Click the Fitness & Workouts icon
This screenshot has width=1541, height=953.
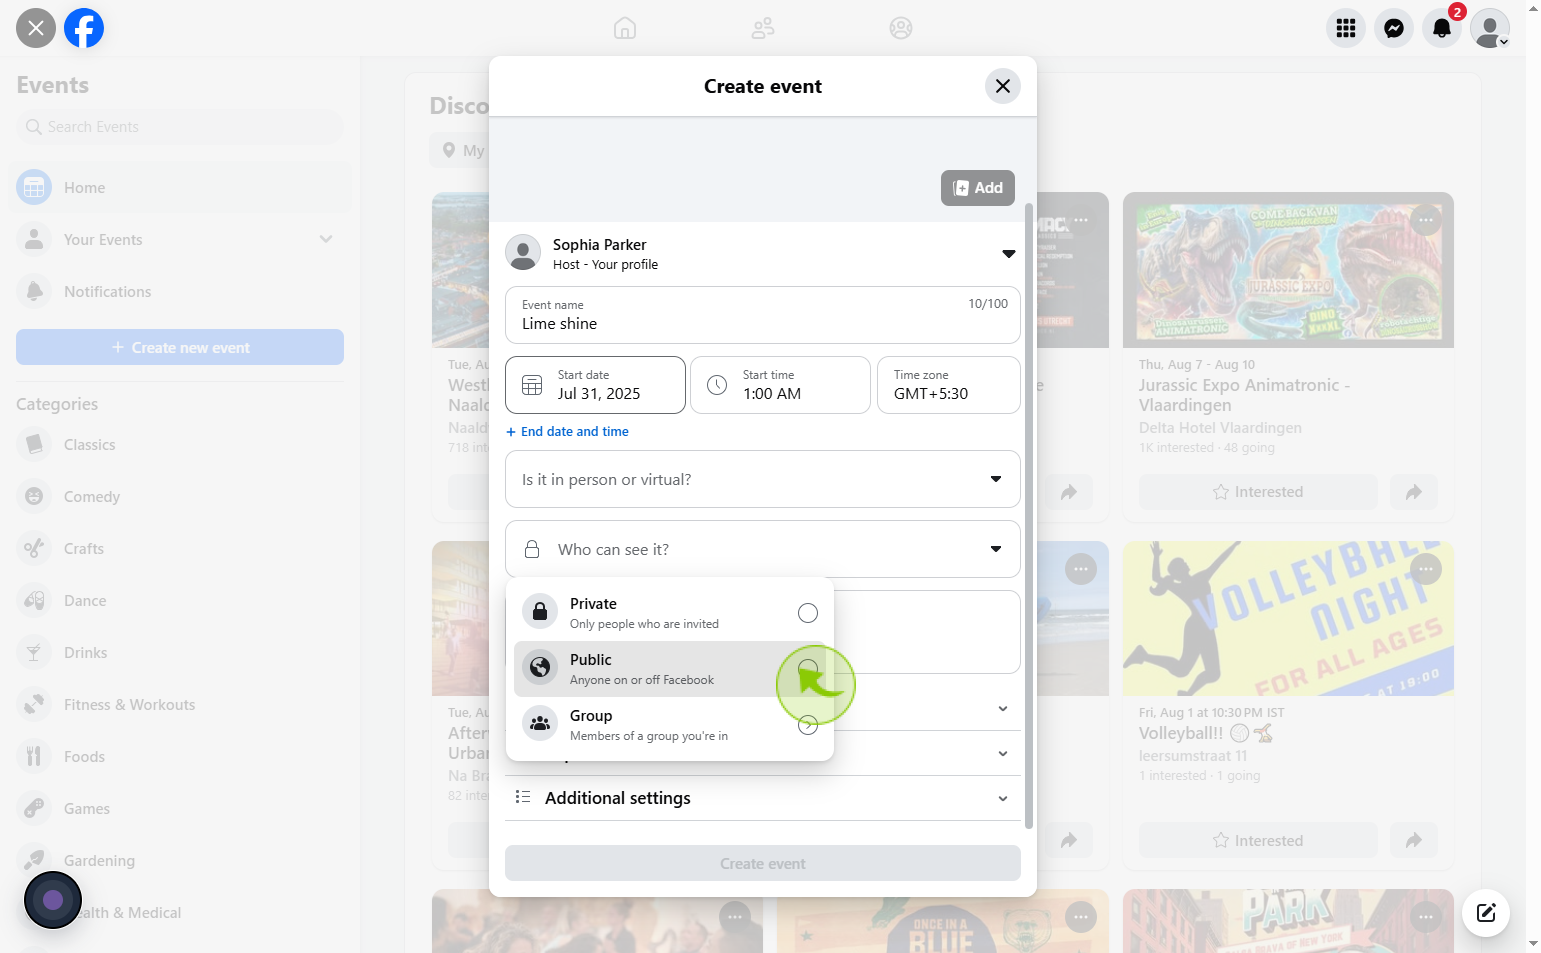click(x=34, y=704)
